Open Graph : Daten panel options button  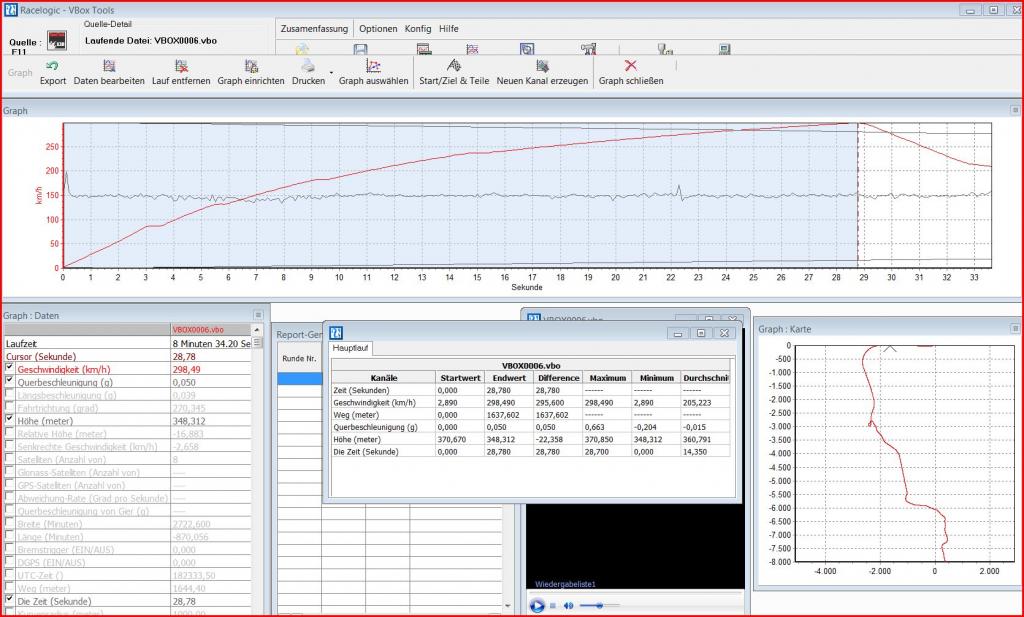[258, 315]
